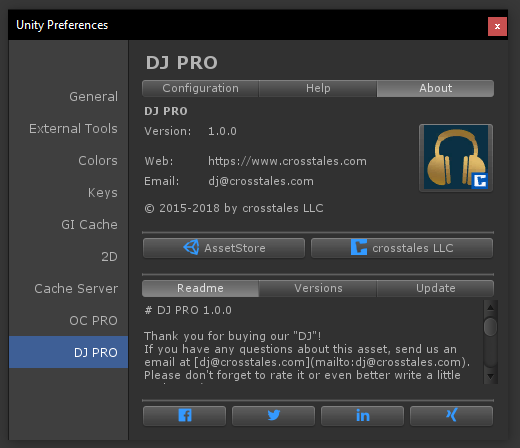Open the Twitter social link button

point(273,415)
